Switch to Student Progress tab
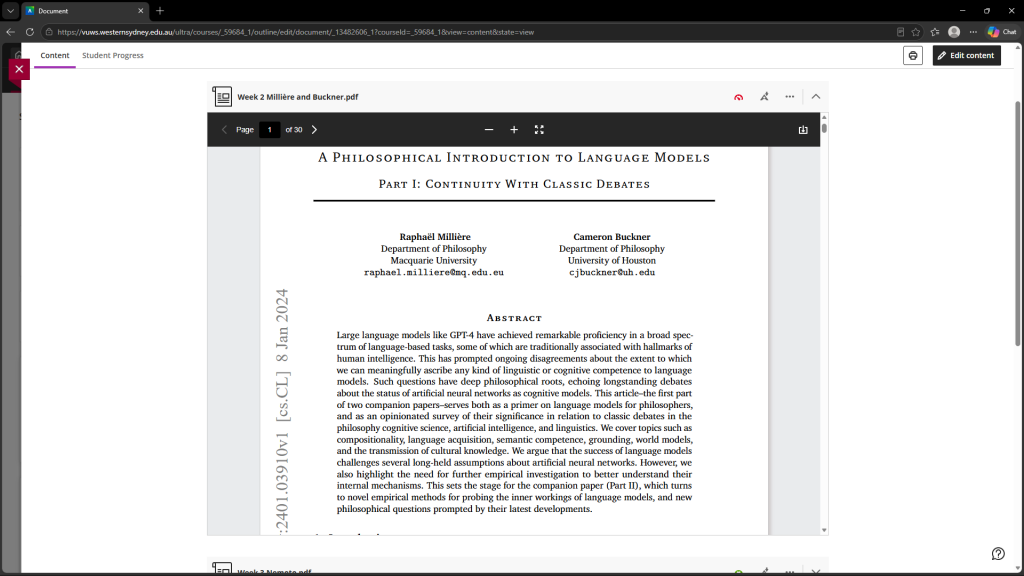The width and height of the screenshot is (1024, 576). coord(112,56)
